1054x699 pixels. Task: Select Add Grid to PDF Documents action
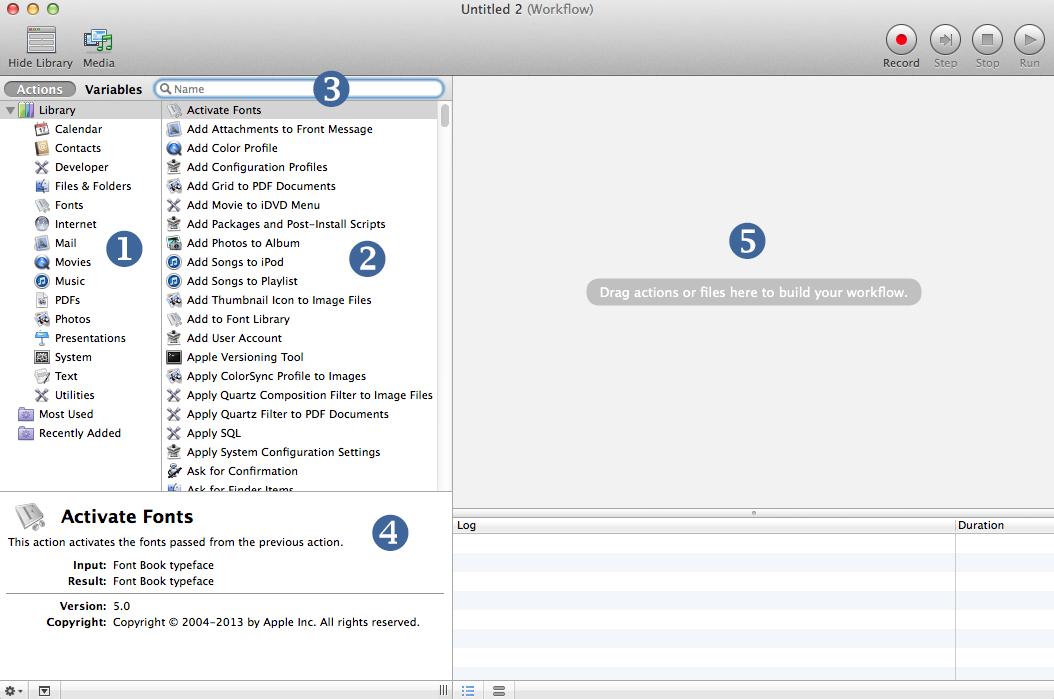[300, 186]
